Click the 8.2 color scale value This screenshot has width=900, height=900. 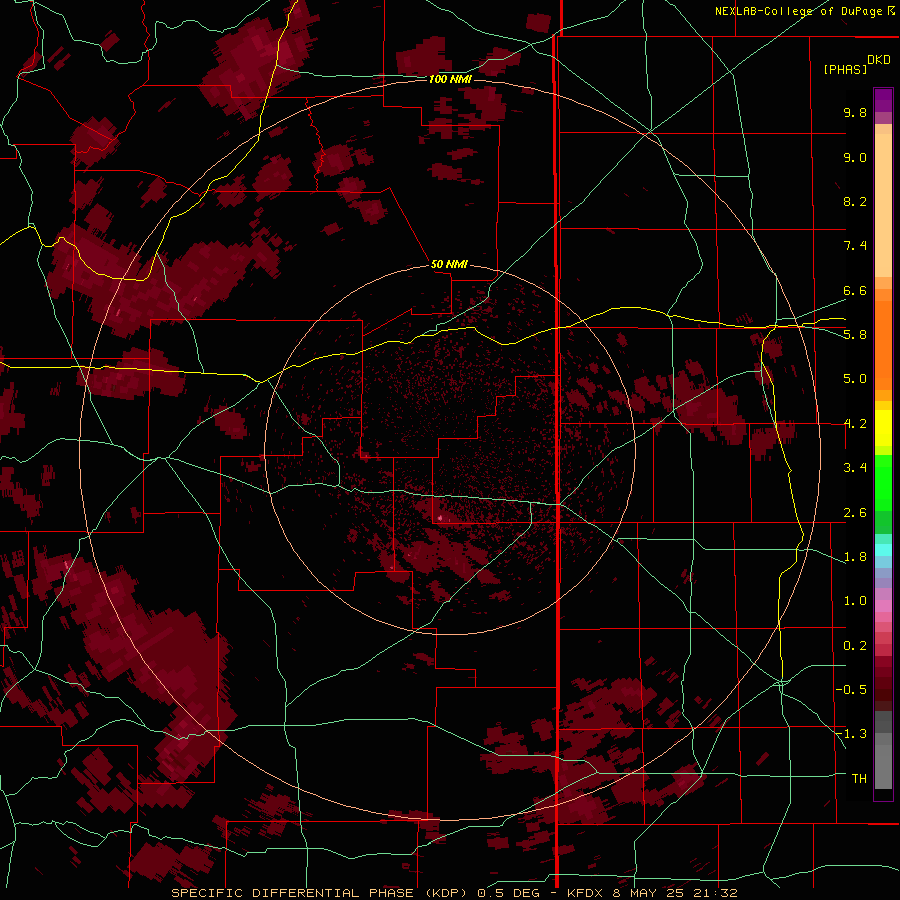click(x=855, y=201)
